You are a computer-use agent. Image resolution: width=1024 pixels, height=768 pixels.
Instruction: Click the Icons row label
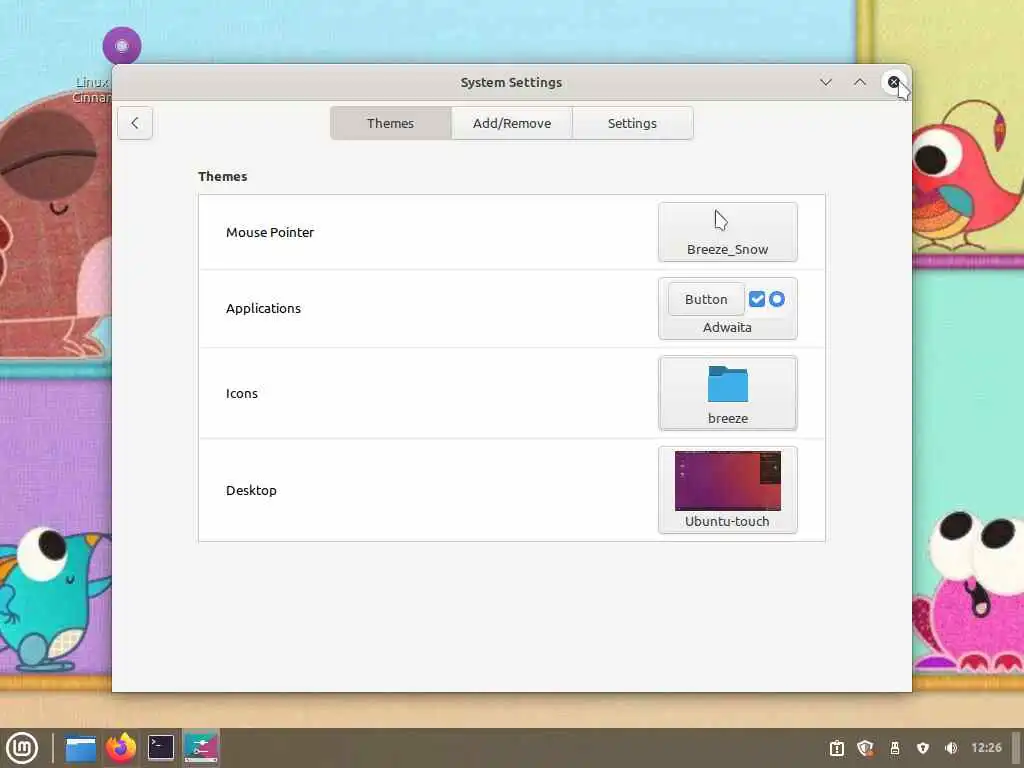[x=242, y=393]
